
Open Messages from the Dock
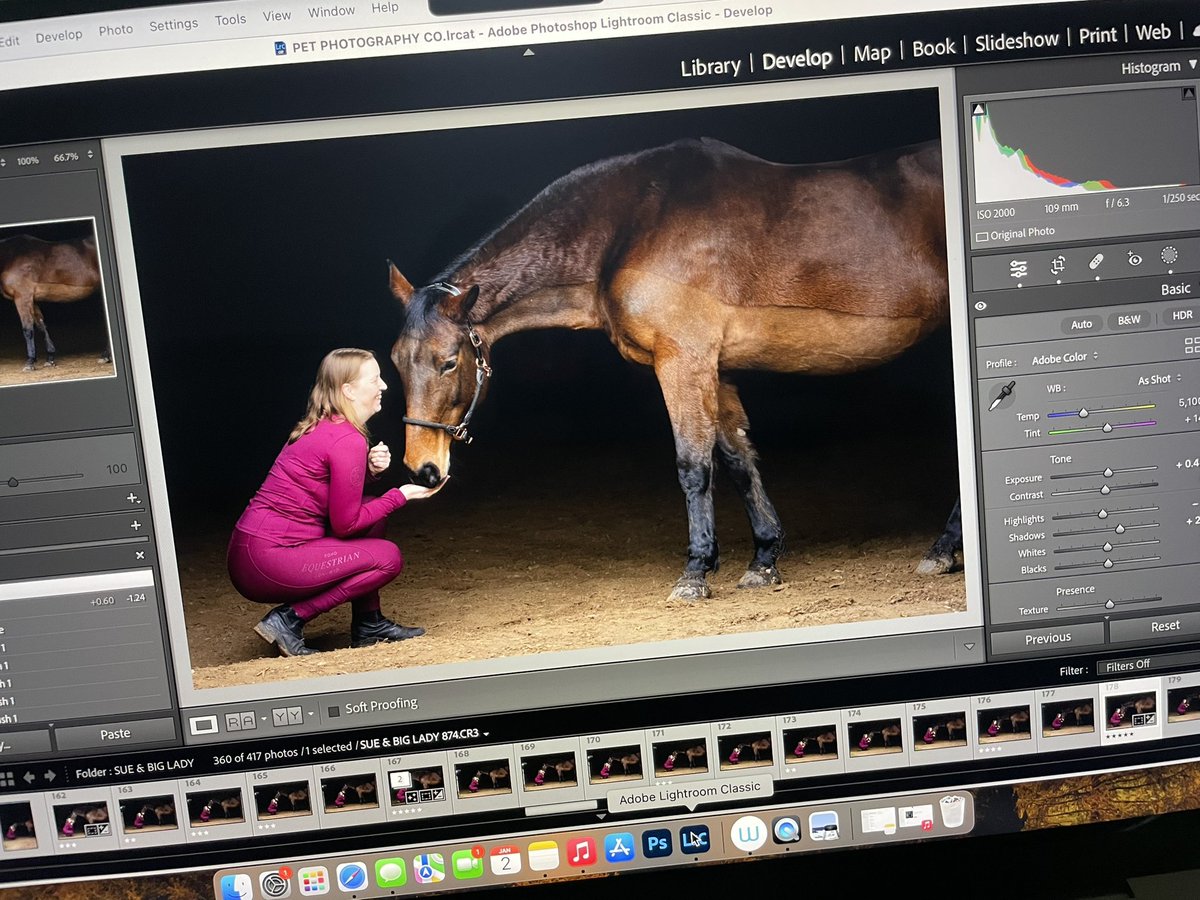click(390, 871)
